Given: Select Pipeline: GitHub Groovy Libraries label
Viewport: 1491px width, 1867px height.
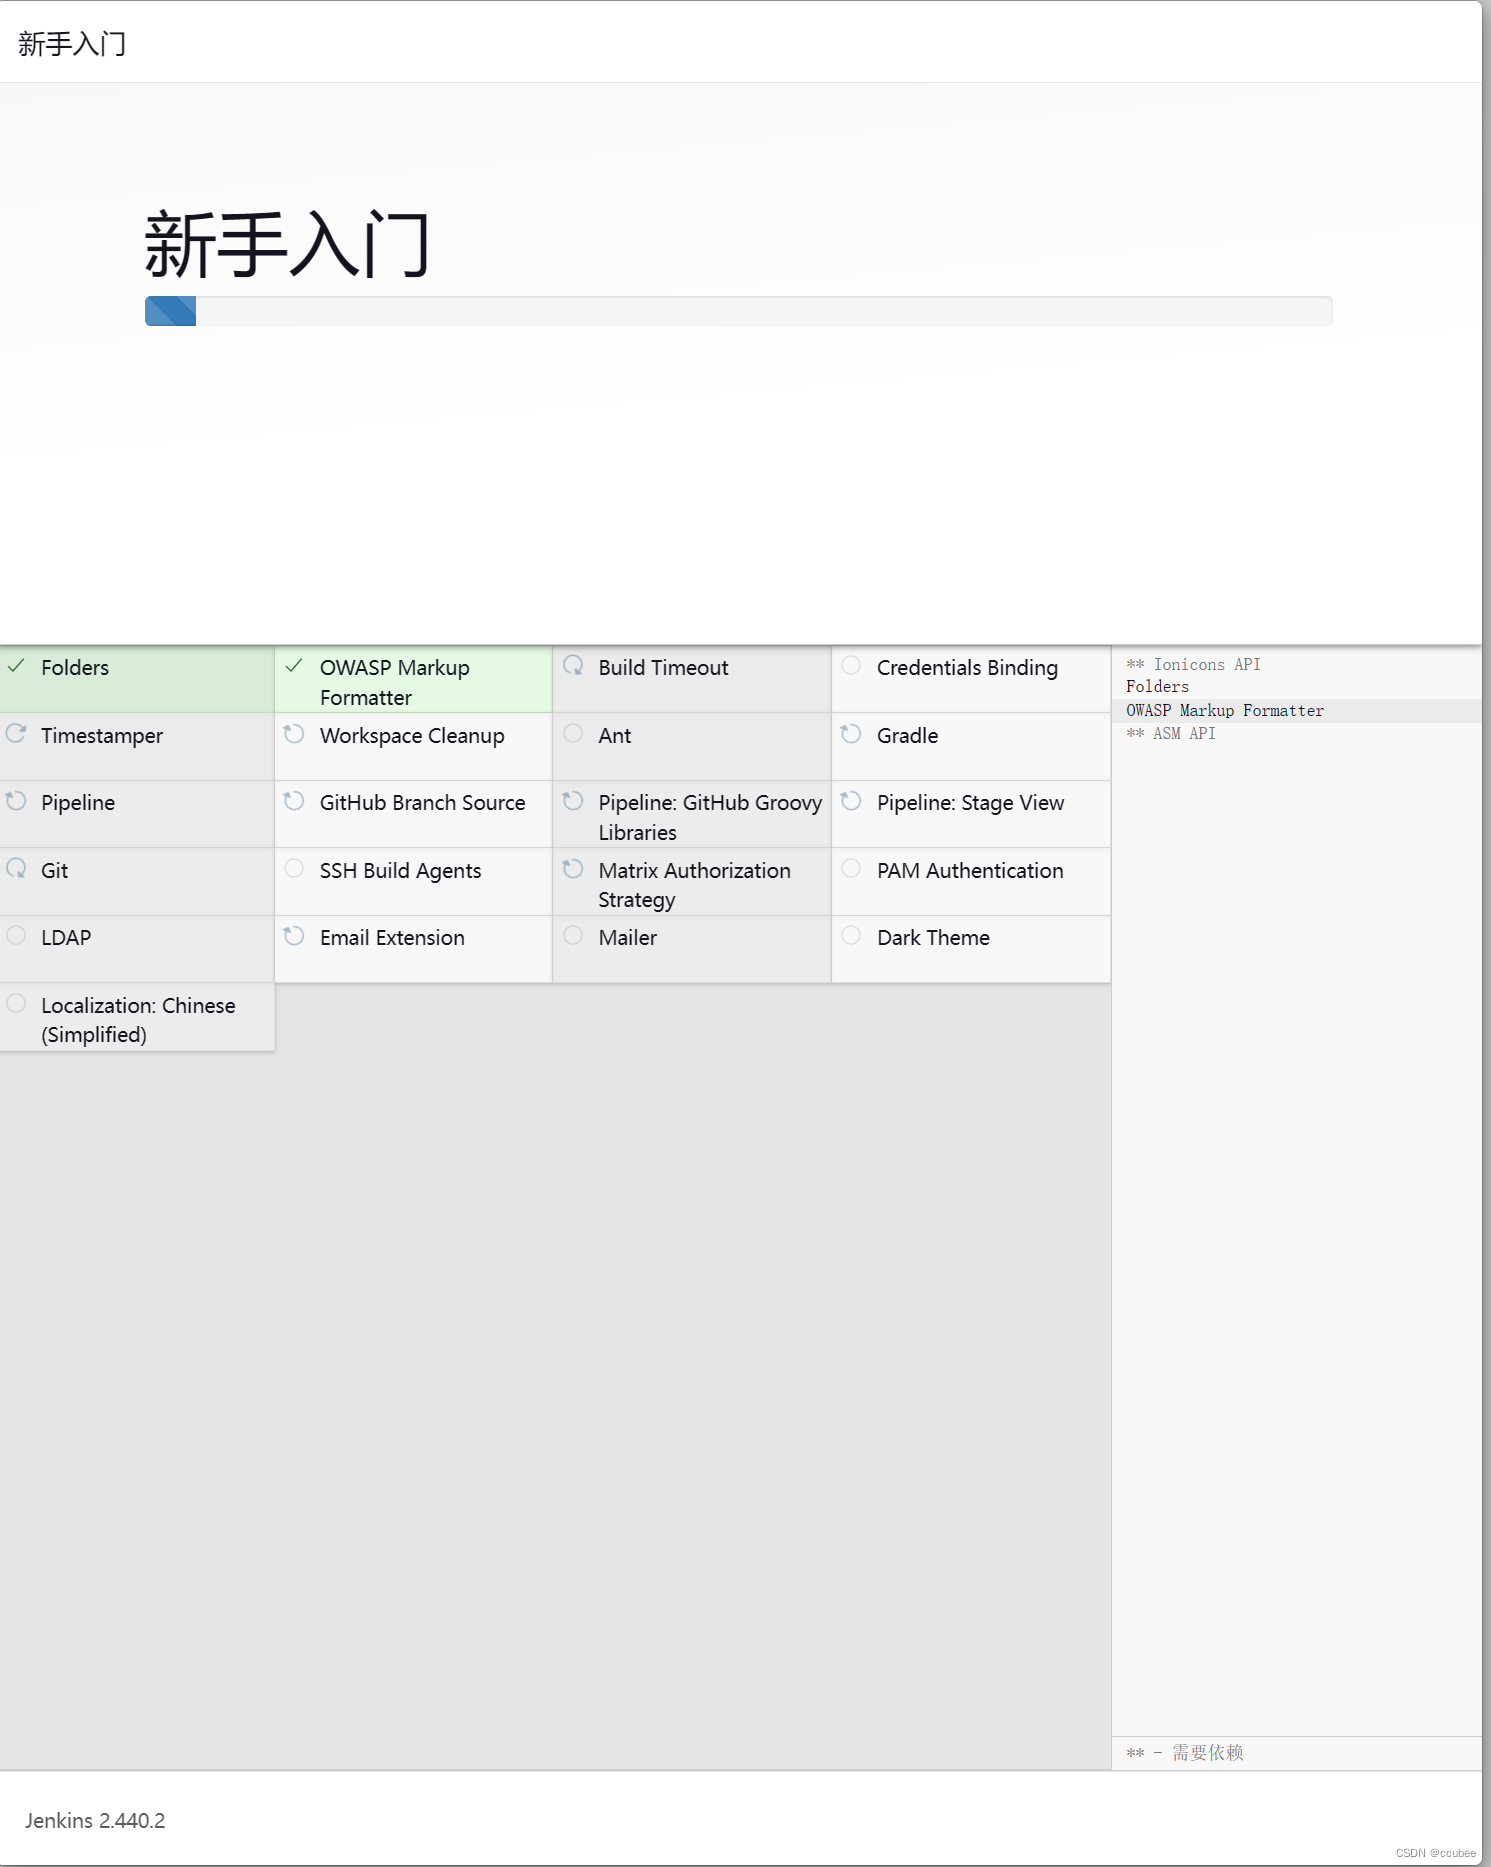Looking at the screenshot, I should tap(710, 818).
